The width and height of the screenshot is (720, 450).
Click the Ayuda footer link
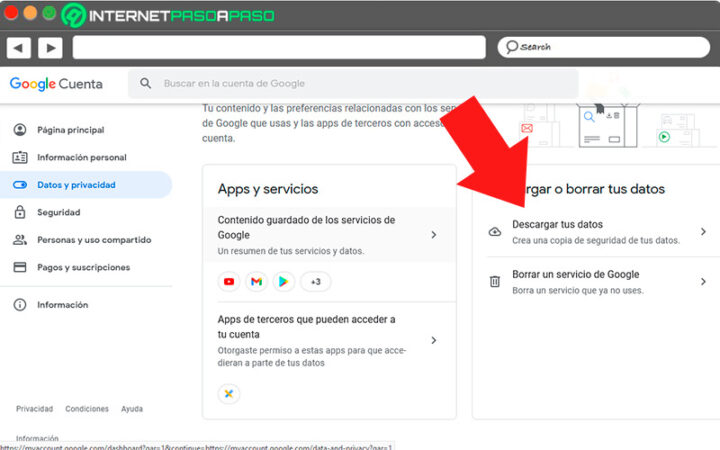(x=132, y=409)
